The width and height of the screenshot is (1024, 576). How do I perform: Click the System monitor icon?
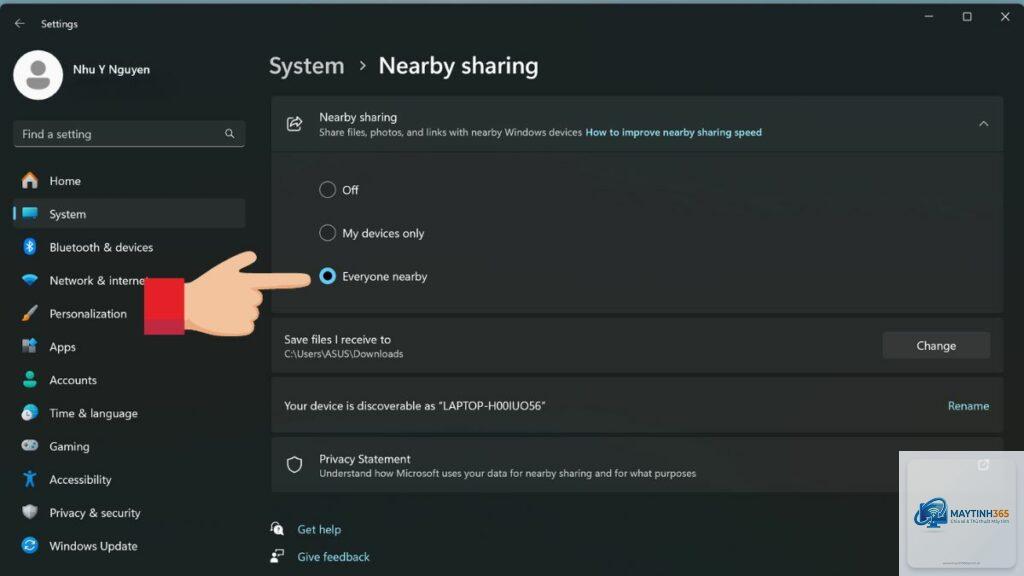(30, 214)
